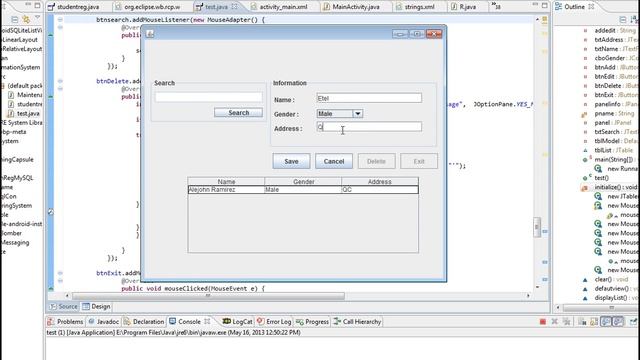Close the Console view tab
This screenshot has width=640, height=360.
tap(207, 322)
